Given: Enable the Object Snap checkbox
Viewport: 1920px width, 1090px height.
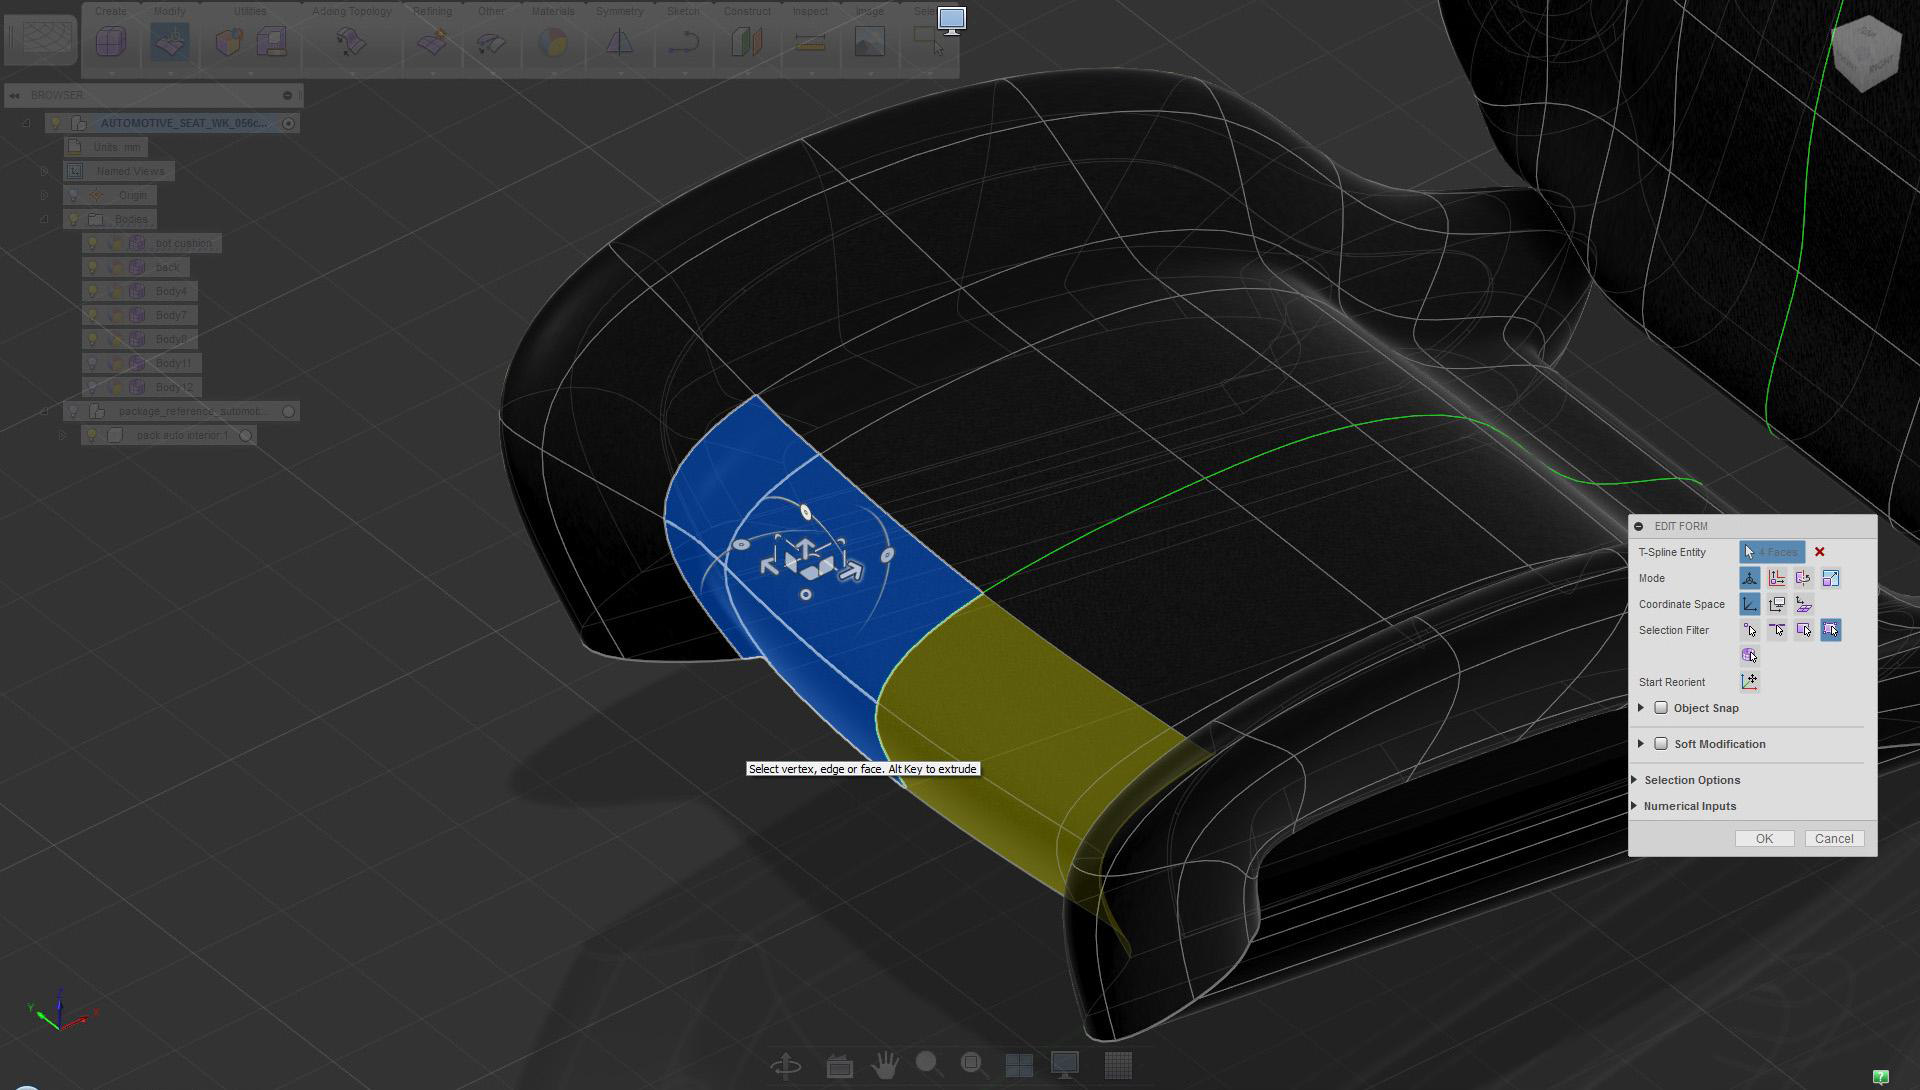Looking at the screenshot, I should [x=1661, y=708].
